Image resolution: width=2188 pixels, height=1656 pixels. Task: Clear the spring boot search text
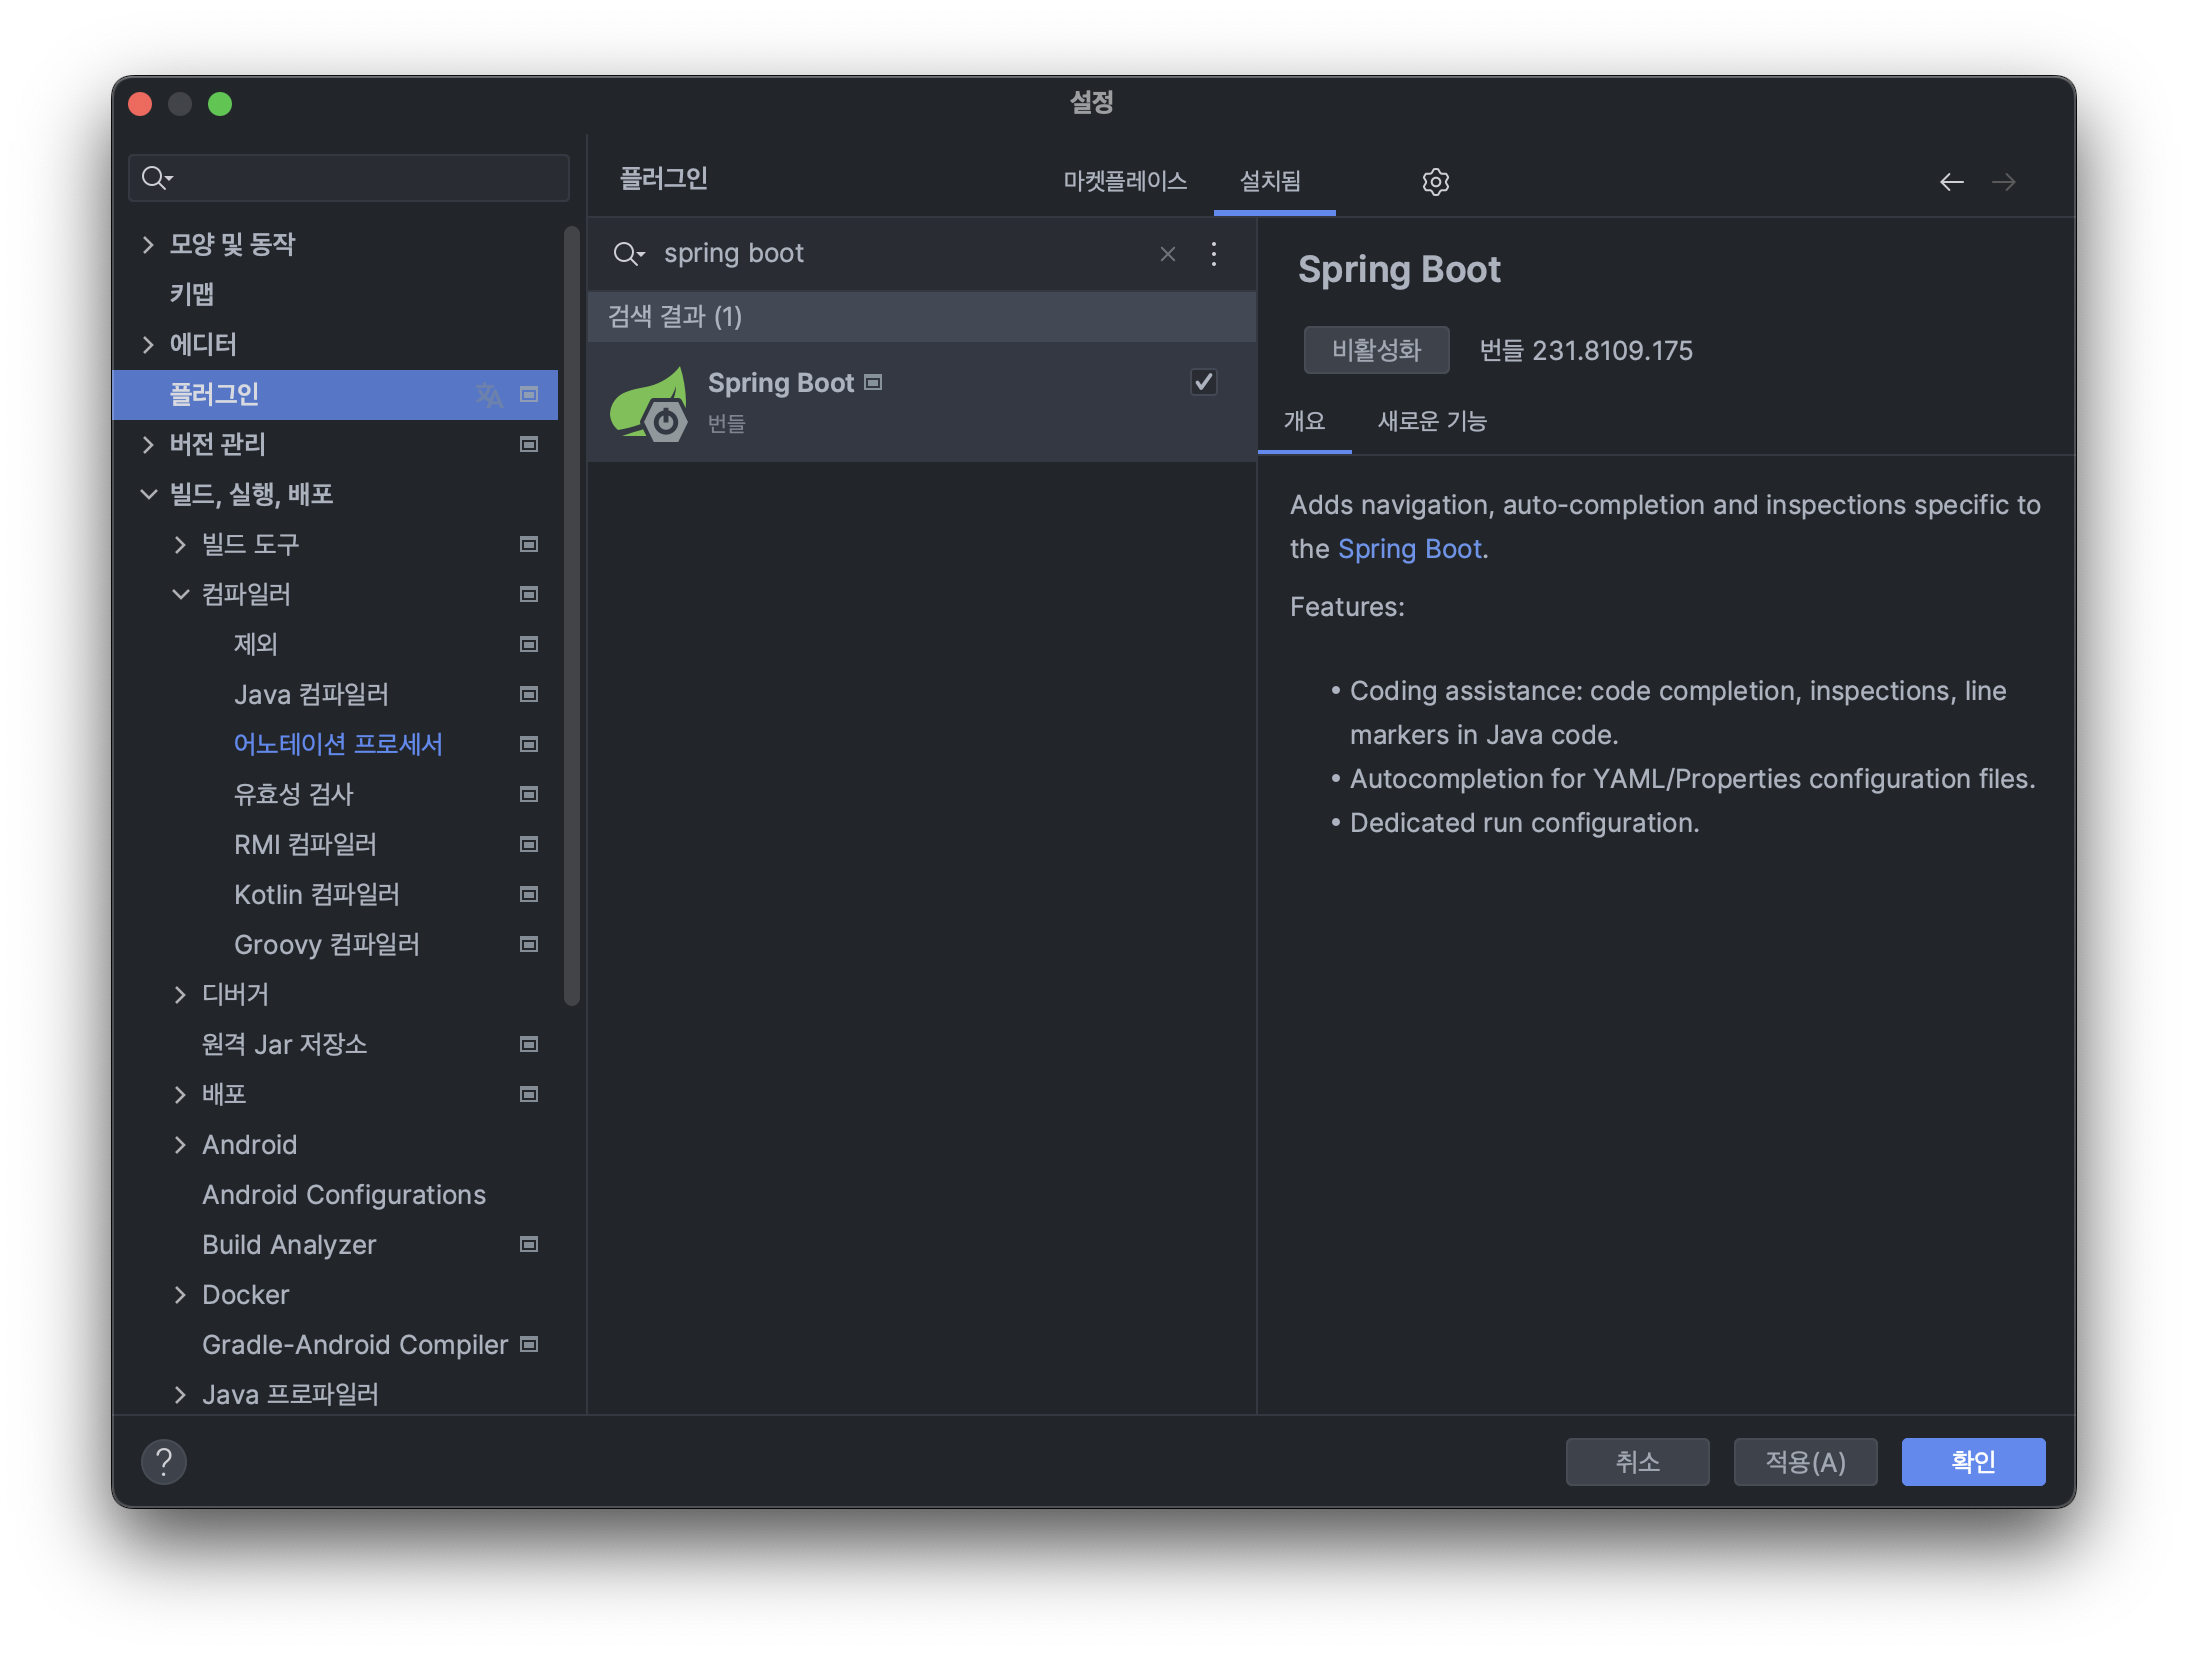pyautogui.click(x=1167, y=254)
